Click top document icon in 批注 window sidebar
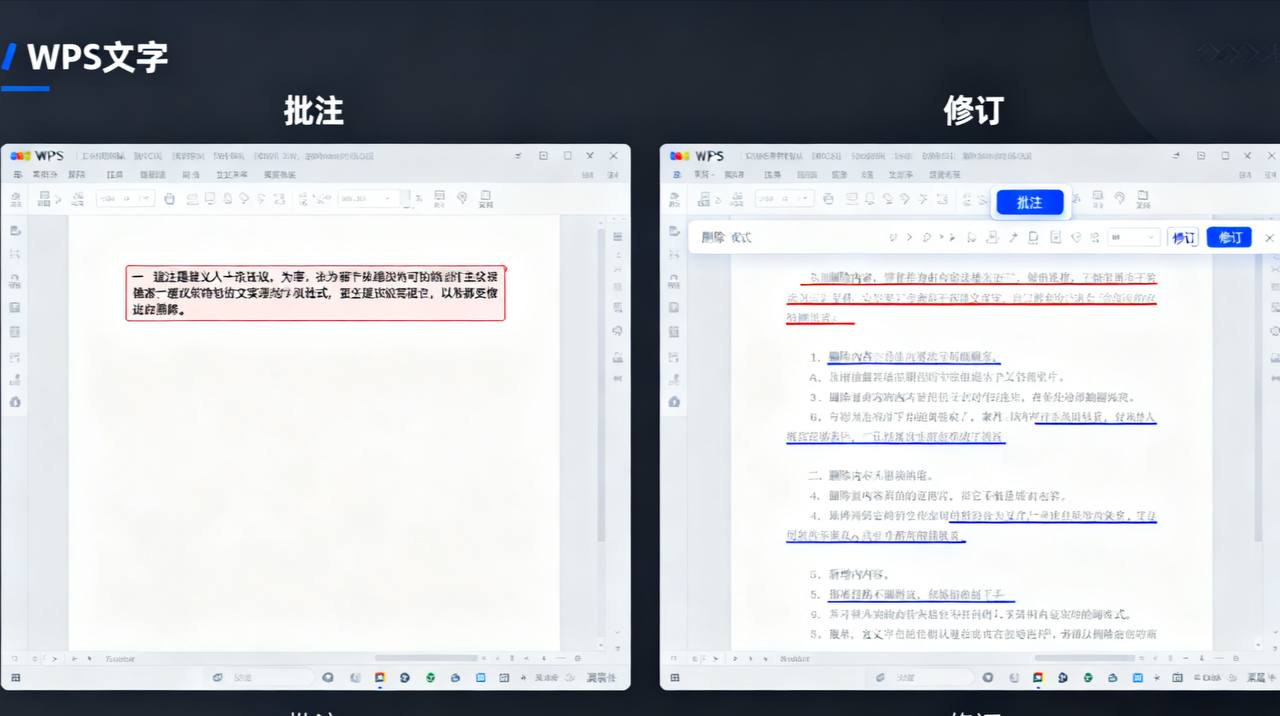1280x716 pixels. (x=15, y=231)
